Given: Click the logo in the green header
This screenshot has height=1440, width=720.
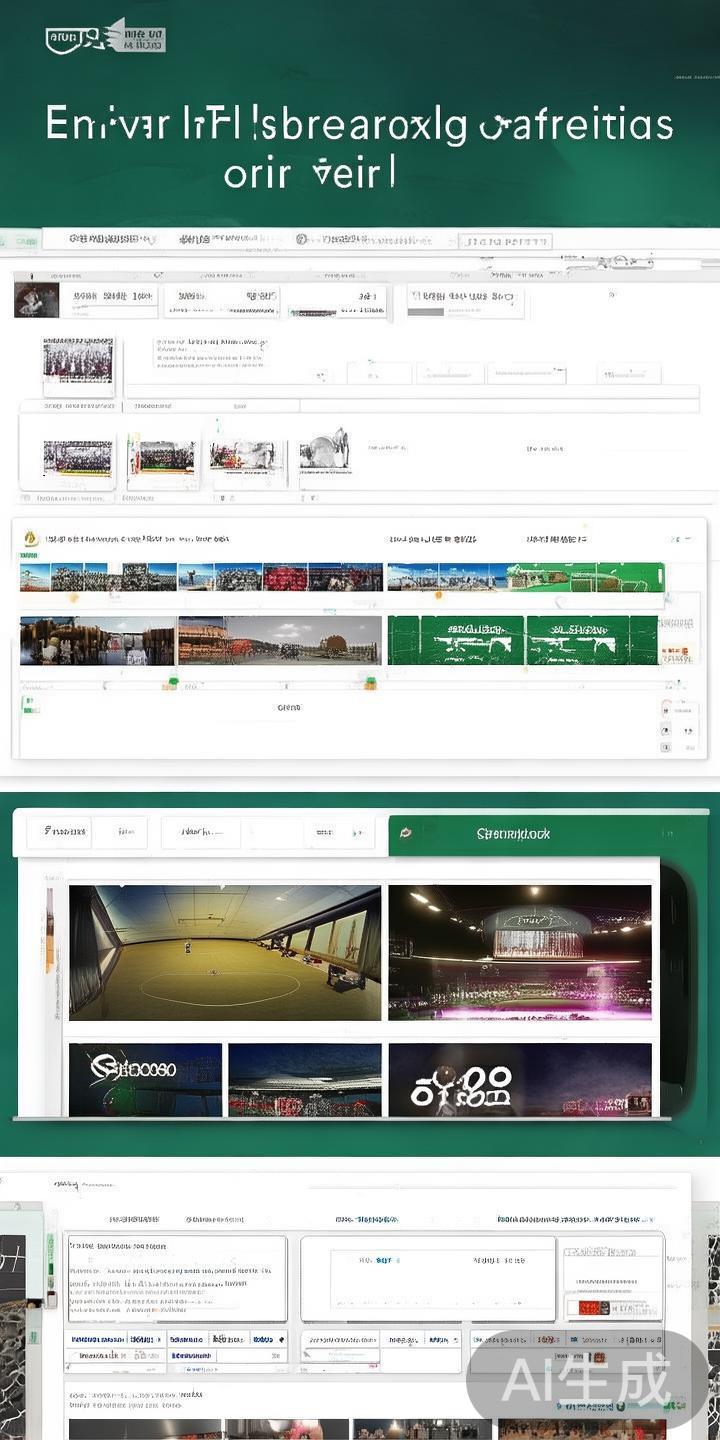Looking at the screenshot, I should [105, 37].
